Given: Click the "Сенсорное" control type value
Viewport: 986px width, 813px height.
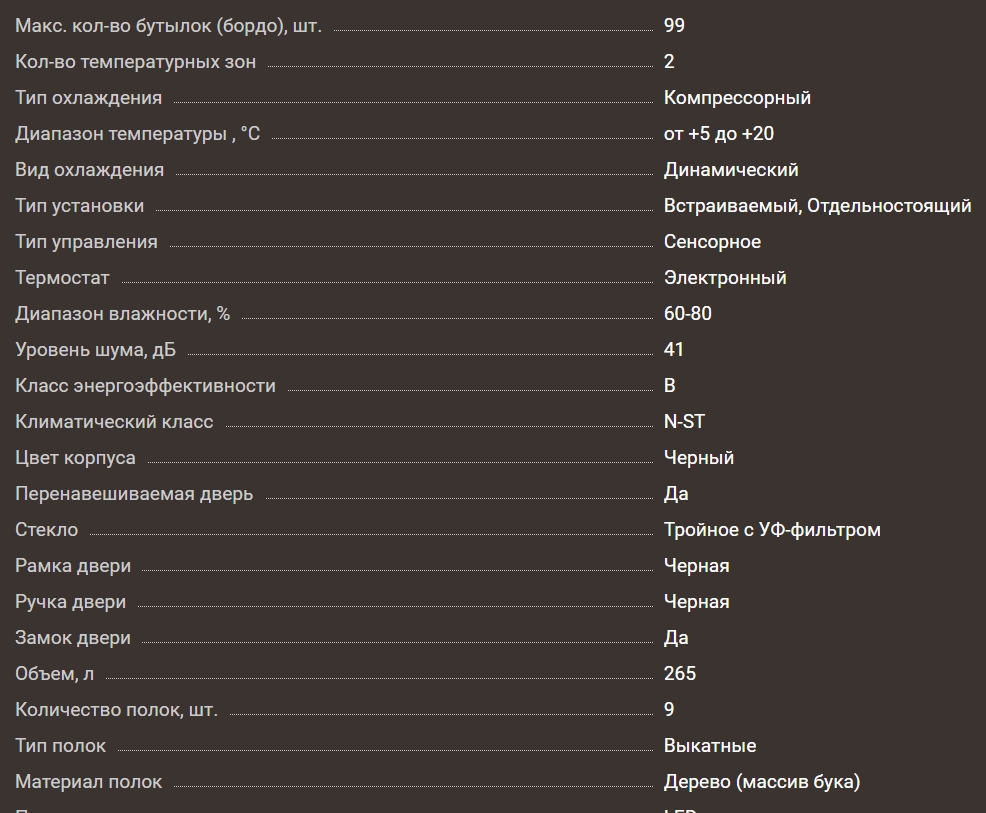Looking at the screenshot, I should (712, 242).
